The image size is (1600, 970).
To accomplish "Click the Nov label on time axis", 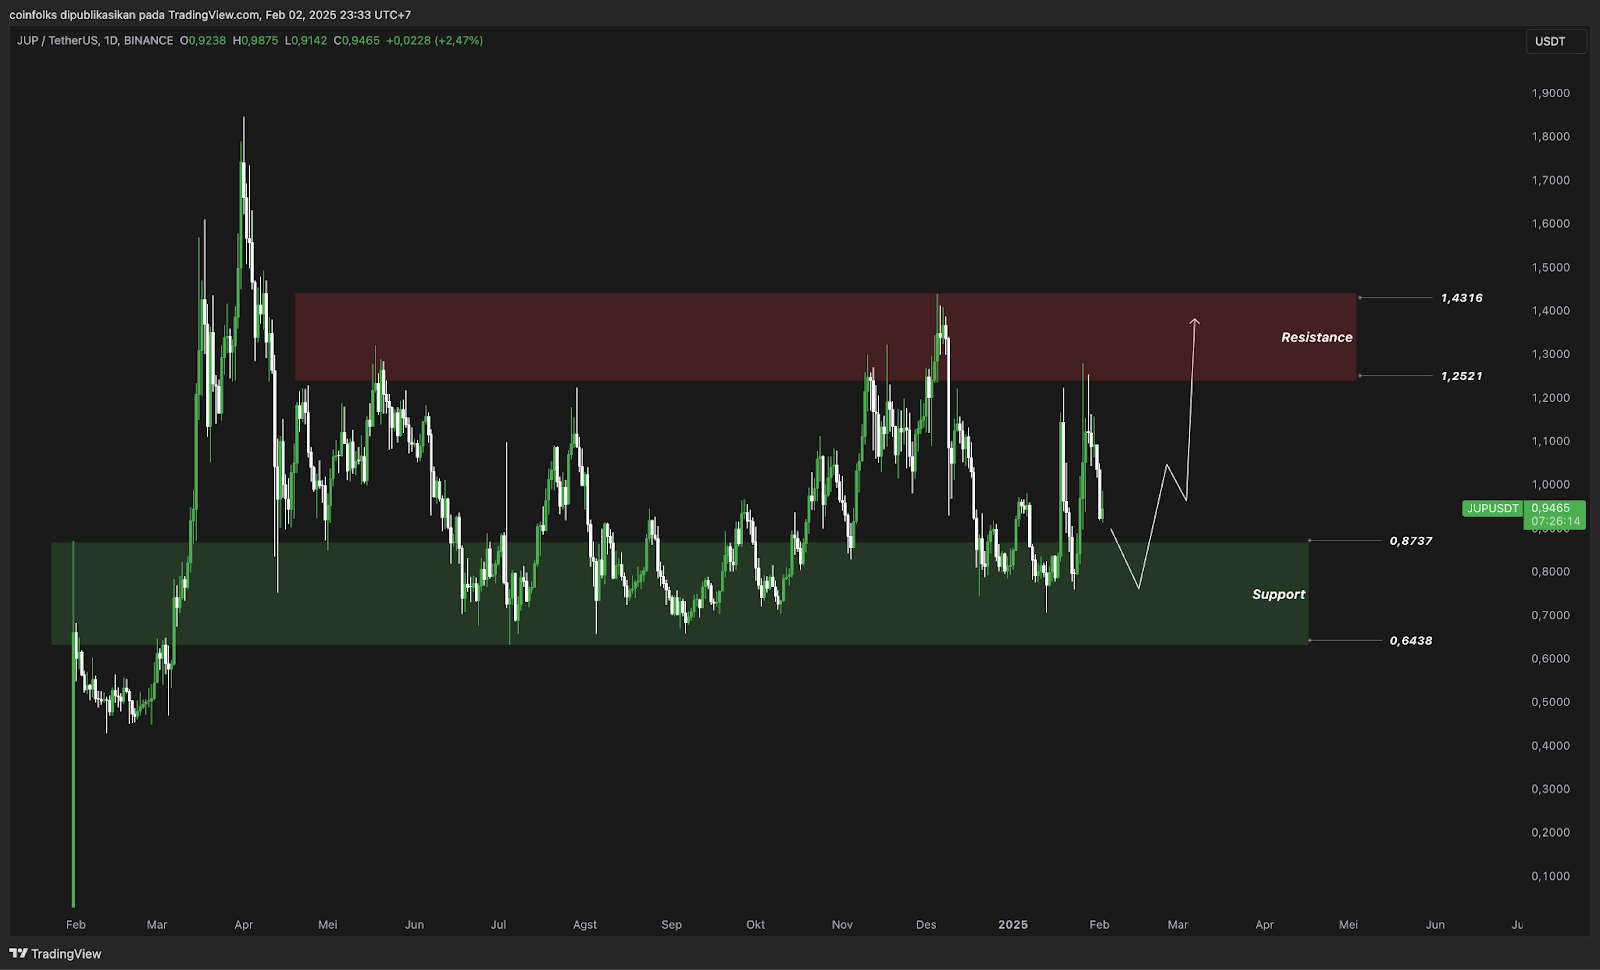I will pos(842,925).
